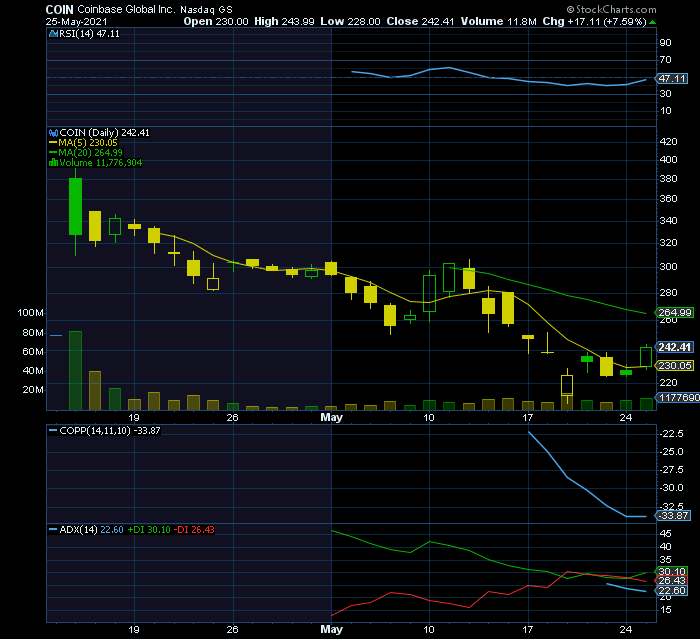Screen dimensions: 700x639
Task: Click the 10 date label under price chart
Action: (x=429, y=417)
